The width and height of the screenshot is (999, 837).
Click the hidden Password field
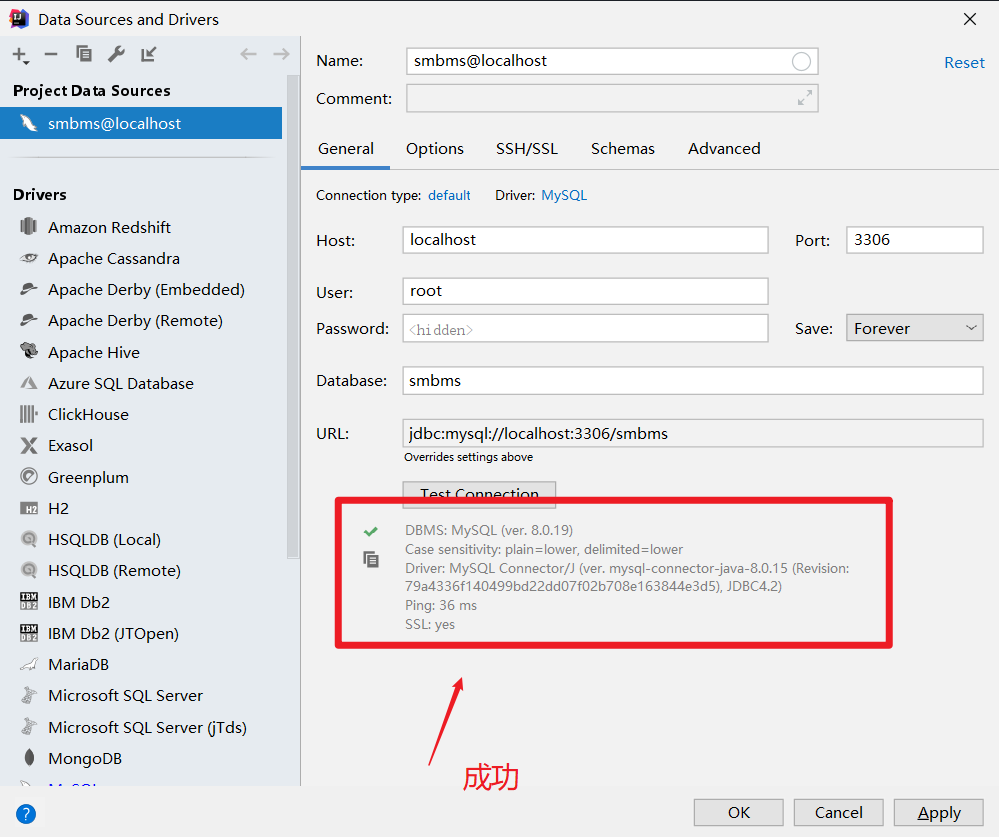585,329
